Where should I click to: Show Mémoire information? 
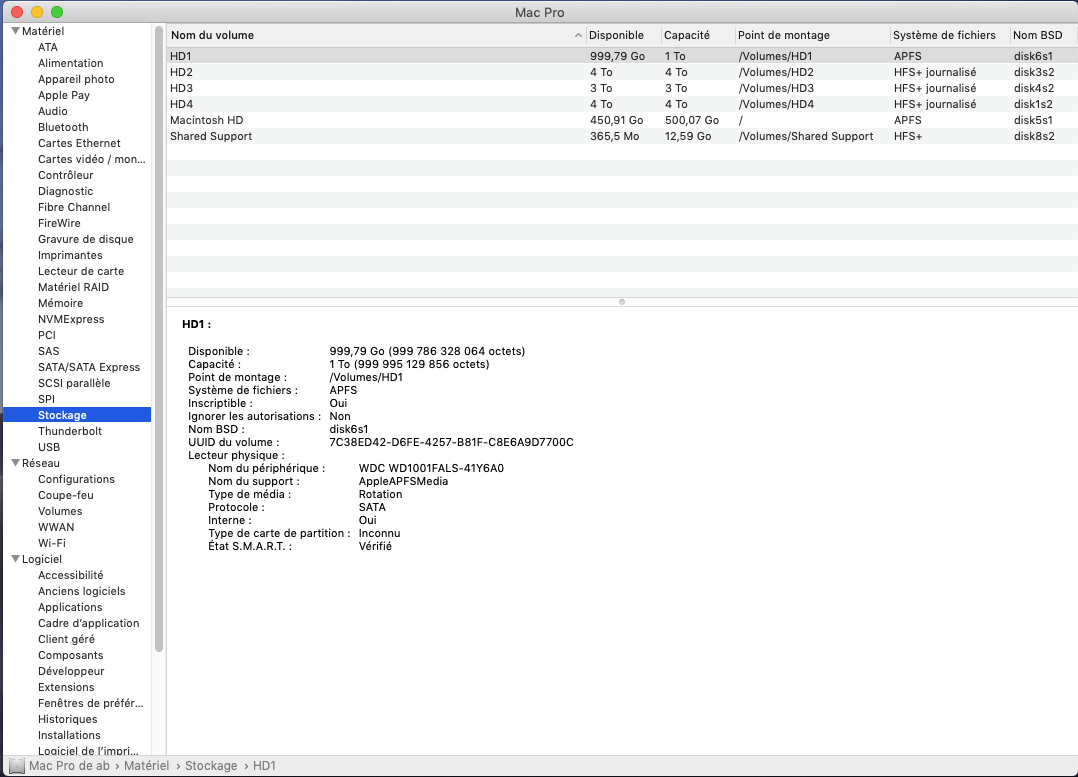[x=60, y=303]
